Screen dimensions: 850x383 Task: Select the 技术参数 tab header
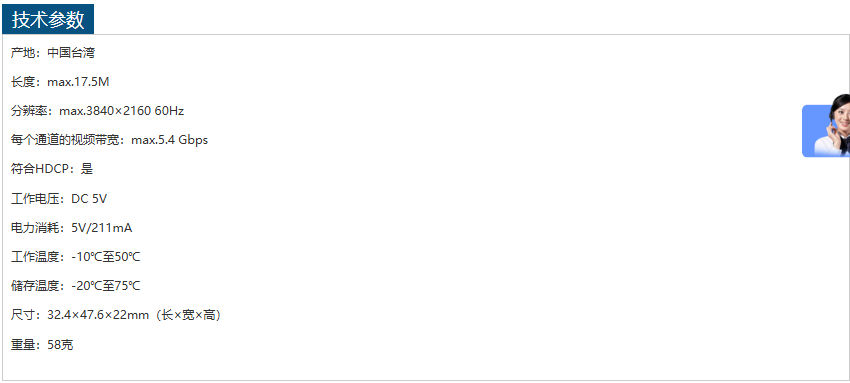(48, 20)
